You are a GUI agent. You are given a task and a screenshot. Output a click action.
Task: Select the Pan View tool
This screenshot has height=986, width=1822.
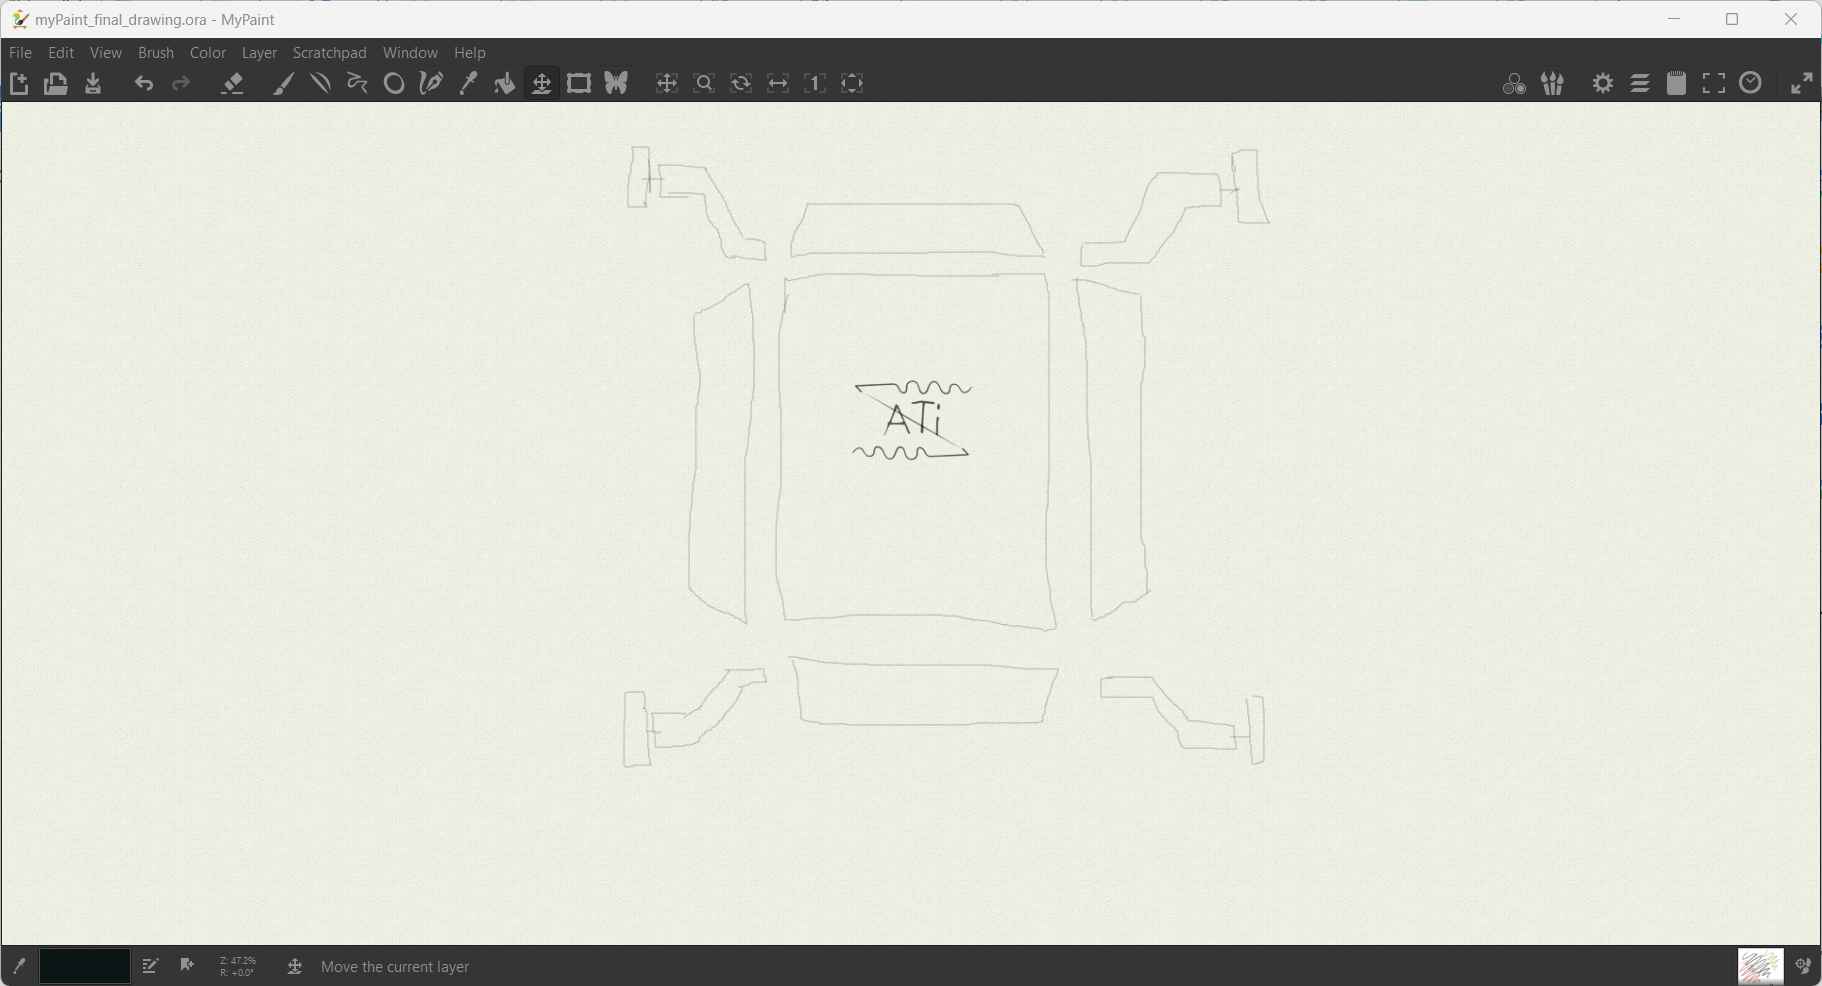point(667,84)
